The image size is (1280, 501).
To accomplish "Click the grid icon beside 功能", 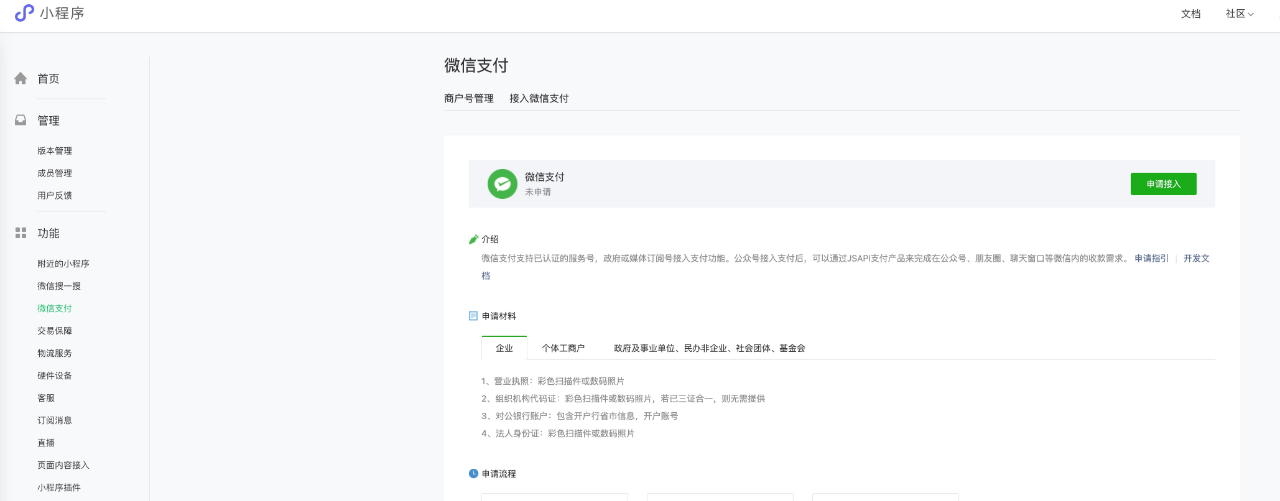I will (20, 233).
